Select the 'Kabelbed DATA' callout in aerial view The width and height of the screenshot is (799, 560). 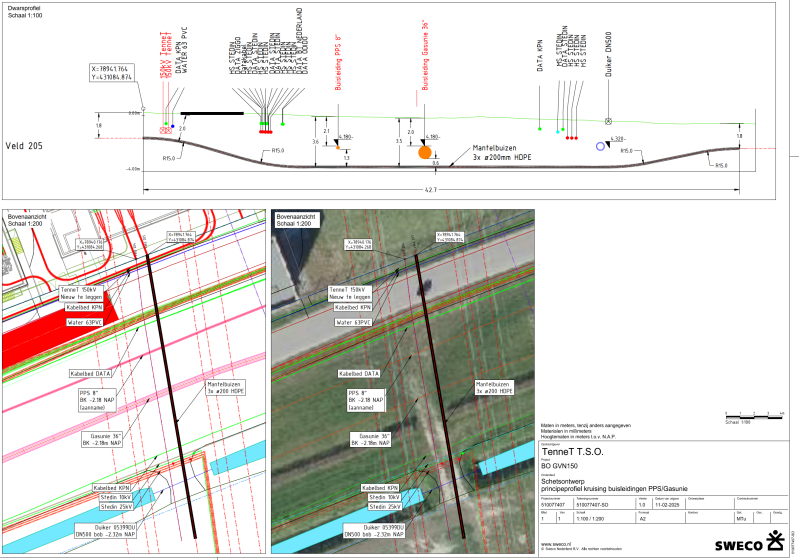(x=359, y=374)
